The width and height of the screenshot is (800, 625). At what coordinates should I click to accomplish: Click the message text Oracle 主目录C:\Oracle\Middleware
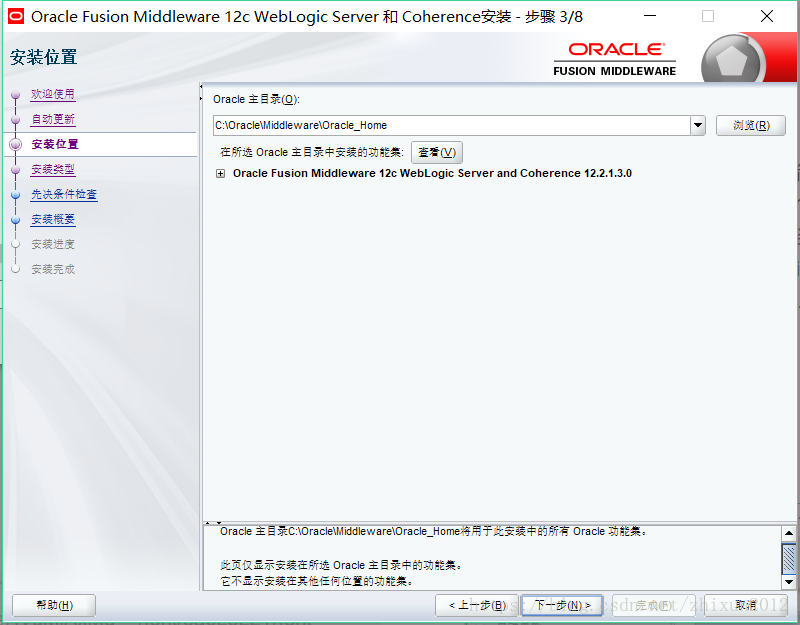434,532
